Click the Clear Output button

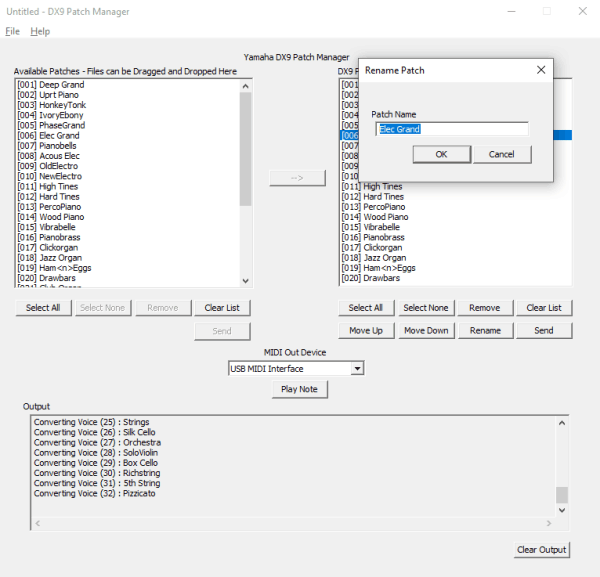tap(541, 549)
